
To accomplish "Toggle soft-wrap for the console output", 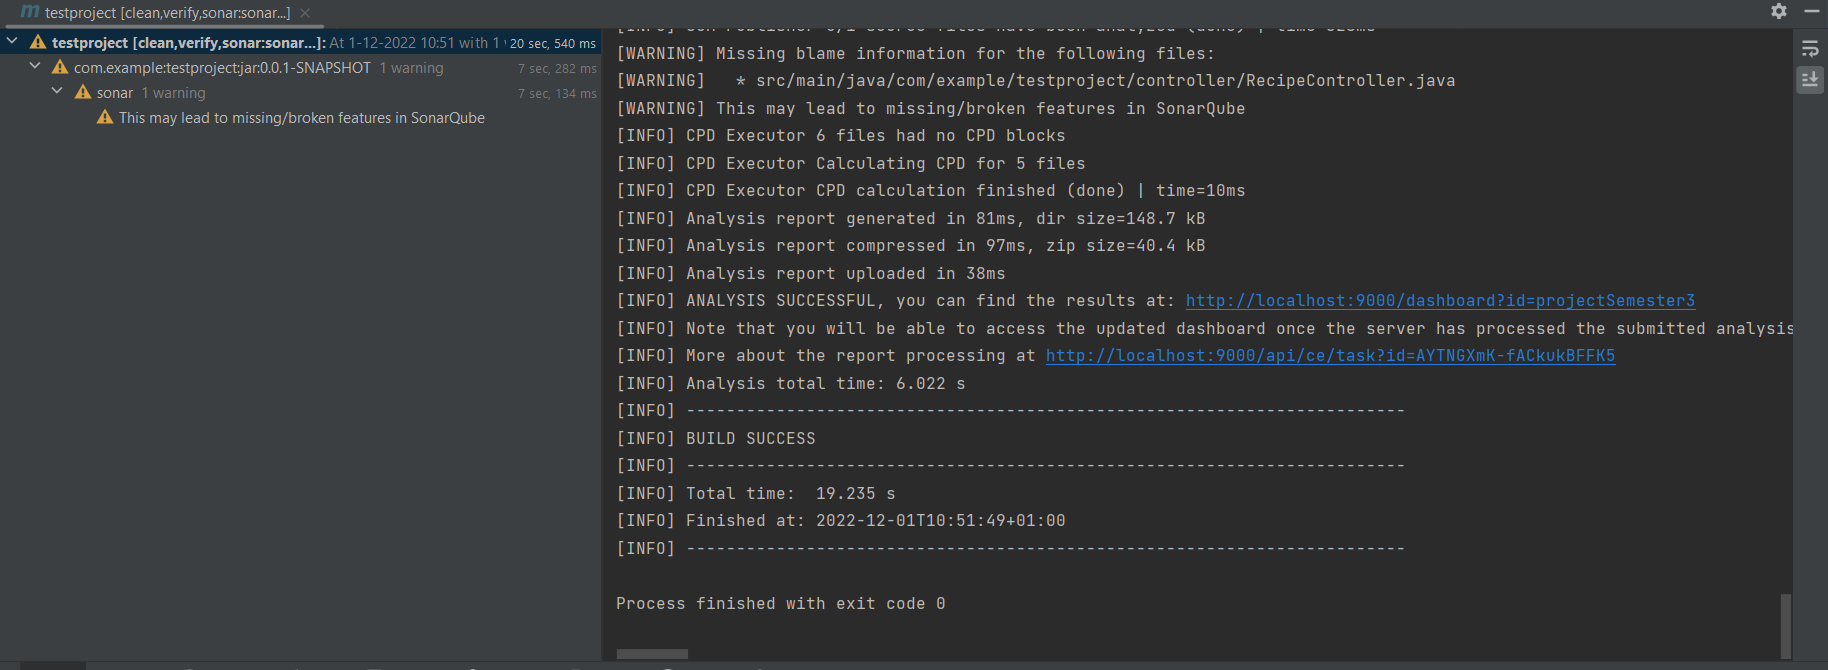I will click(x=1810, y=48).
